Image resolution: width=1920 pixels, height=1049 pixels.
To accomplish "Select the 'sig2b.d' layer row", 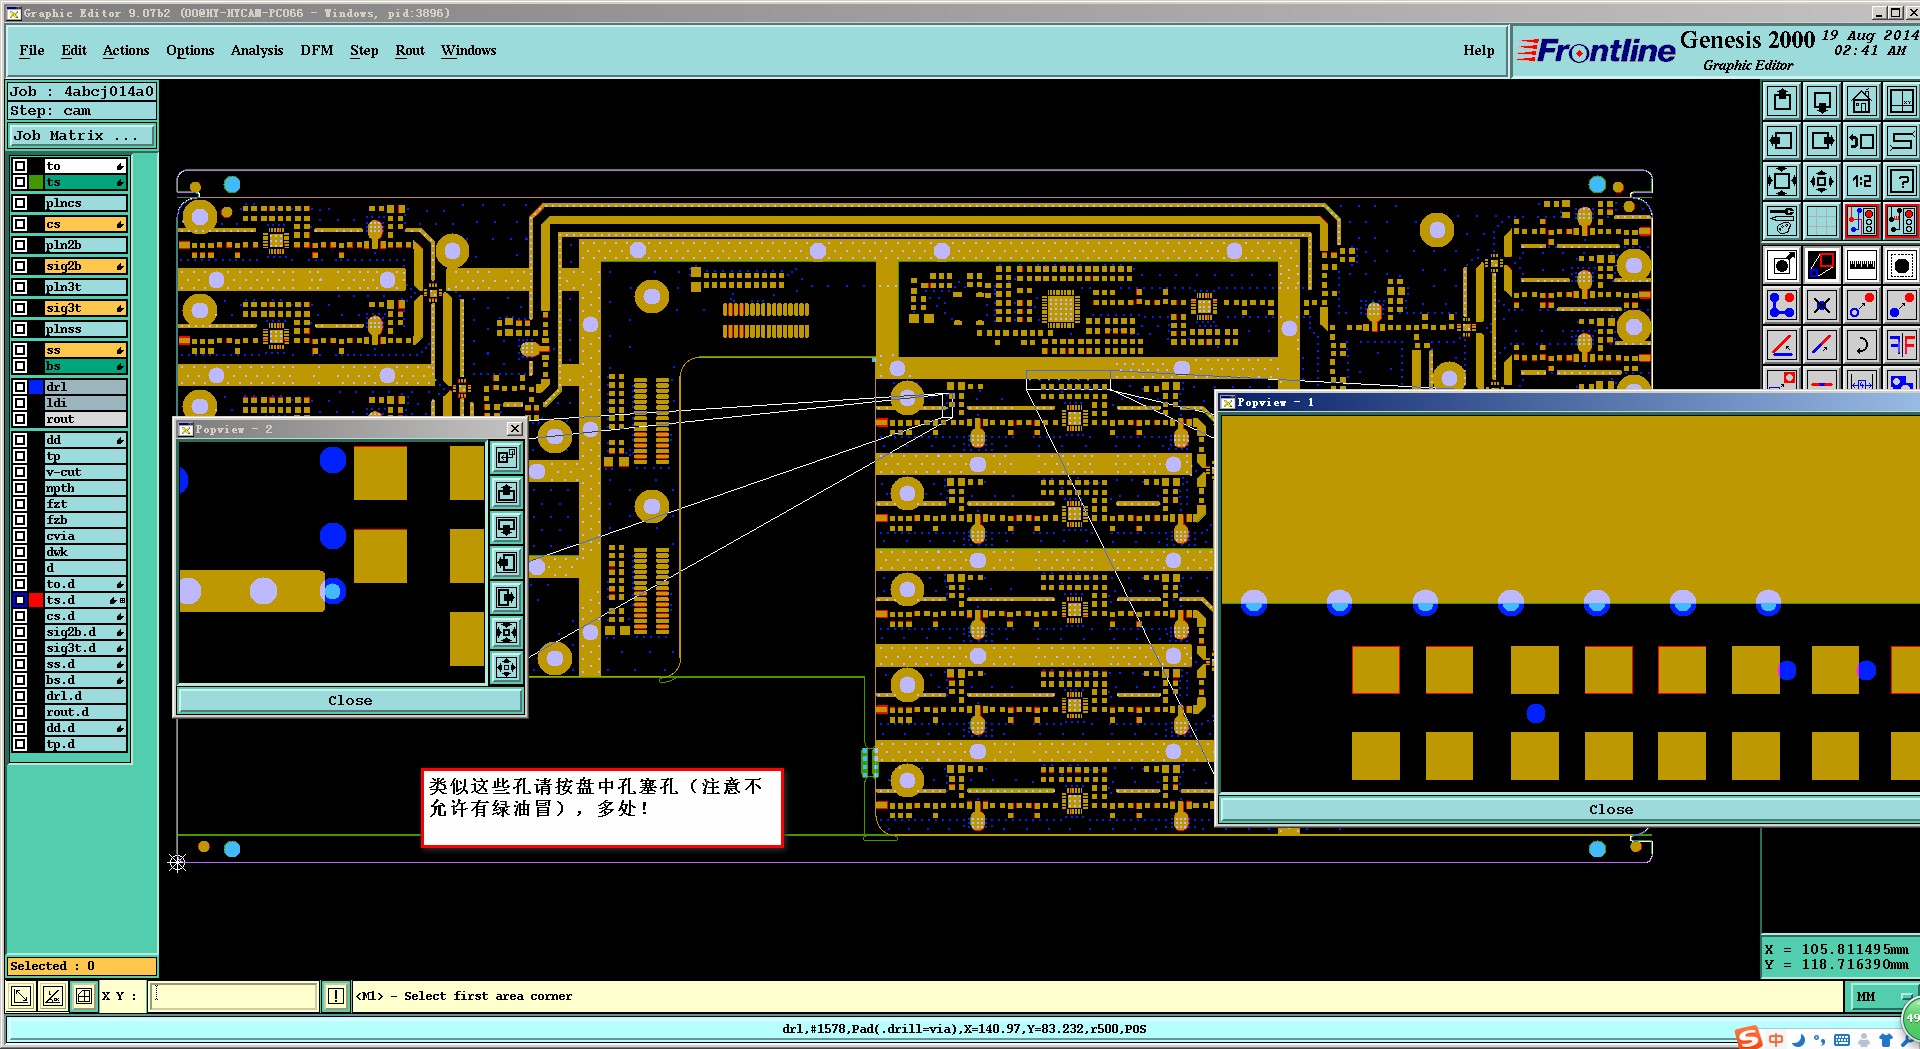I will coord(85,632).
